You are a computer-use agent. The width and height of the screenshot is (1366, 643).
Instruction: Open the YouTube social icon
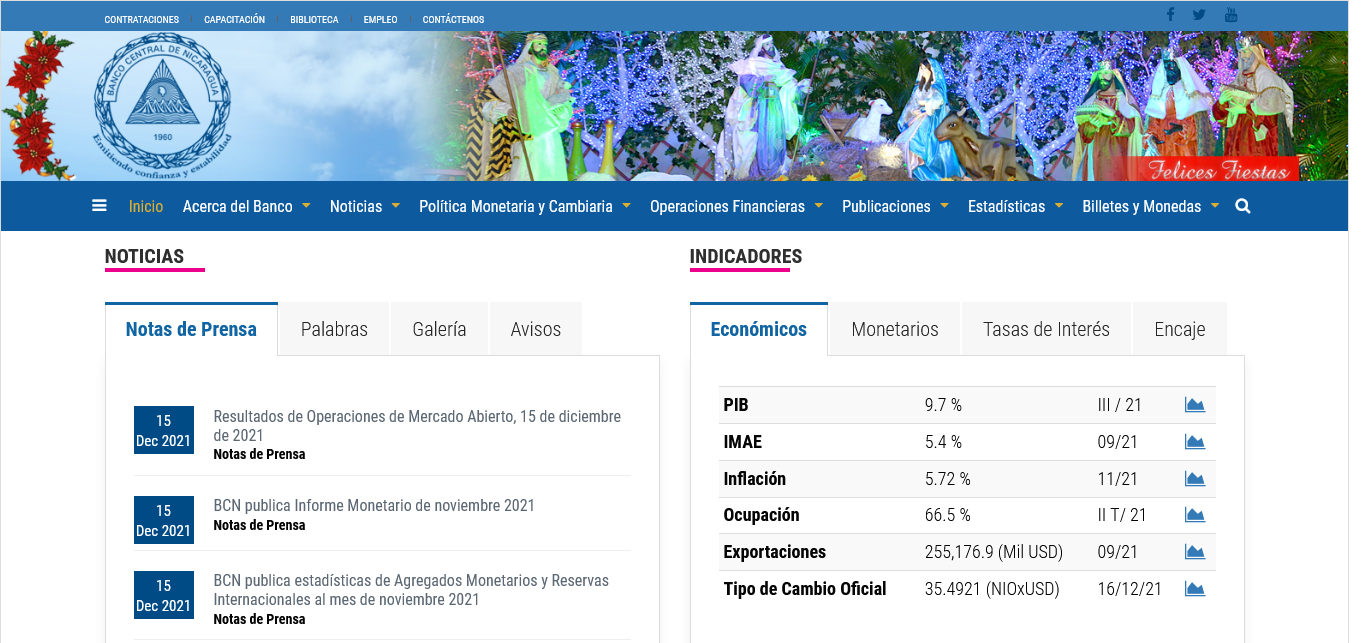tap(1231, 14)
